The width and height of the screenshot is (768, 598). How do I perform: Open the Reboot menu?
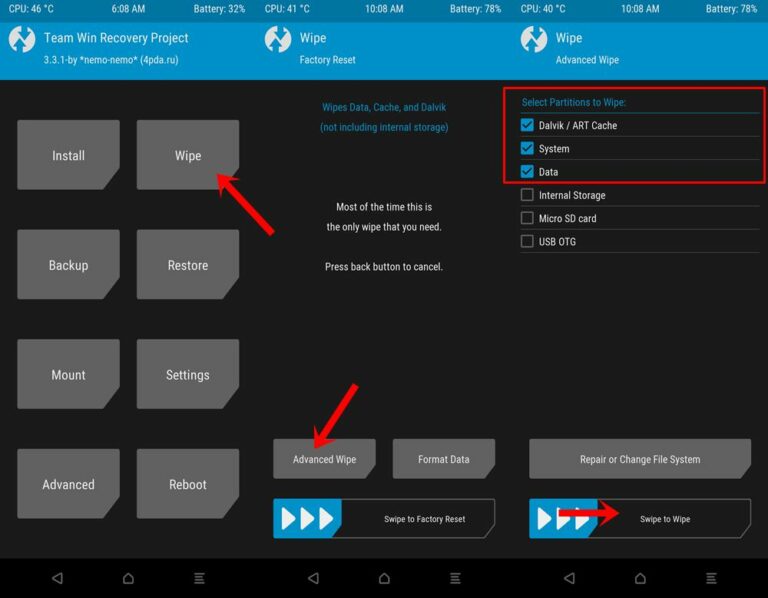188,484
